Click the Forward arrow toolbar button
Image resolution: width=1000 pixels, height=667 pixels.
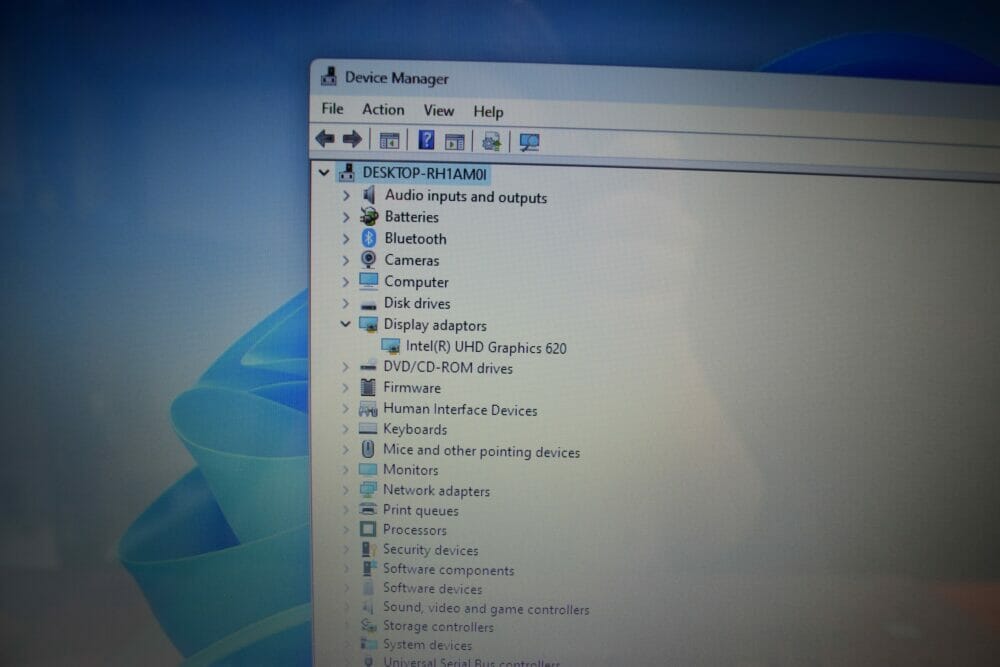coord(352,139)
